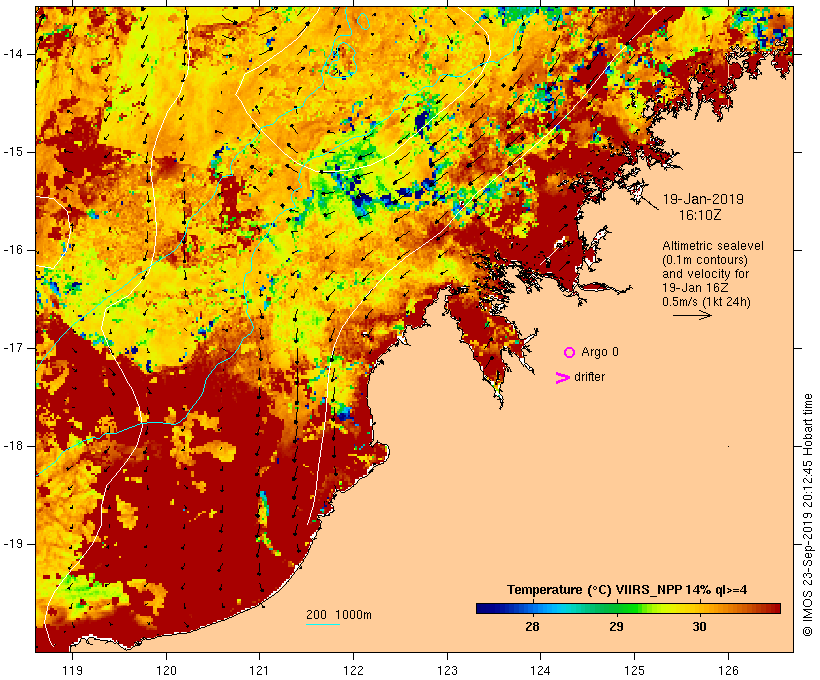Click the '123' longitude axis label
Screen dimensions: 820x680
pos(447,670)
